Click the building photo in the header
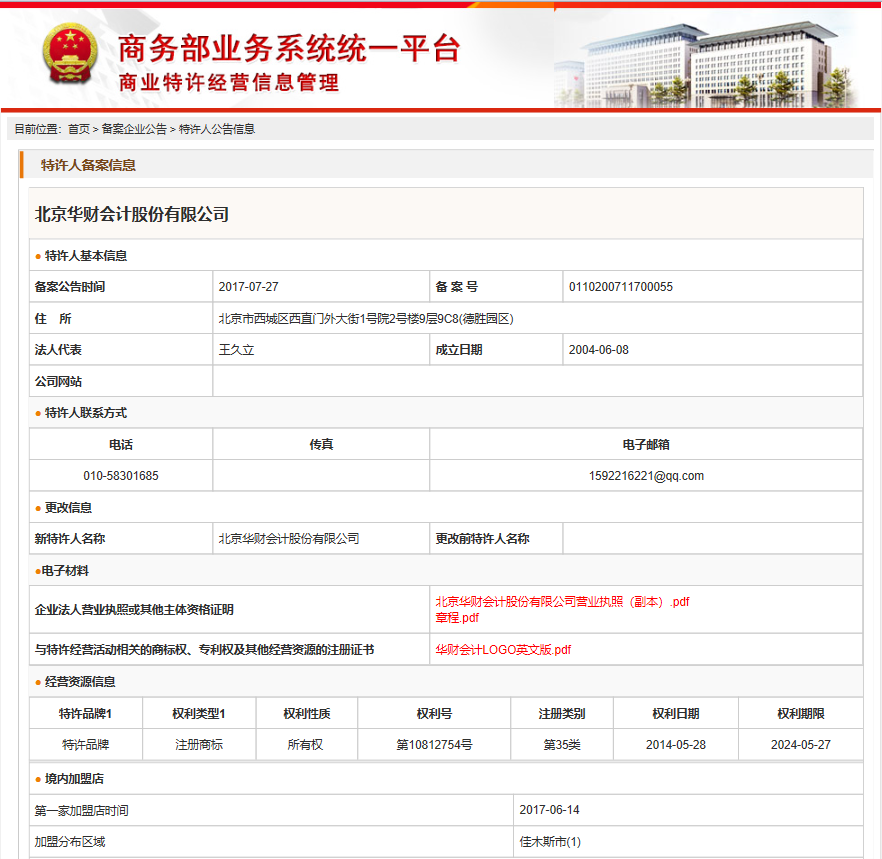The width and height of the screenshot is (882, 859). pos(706,65)
